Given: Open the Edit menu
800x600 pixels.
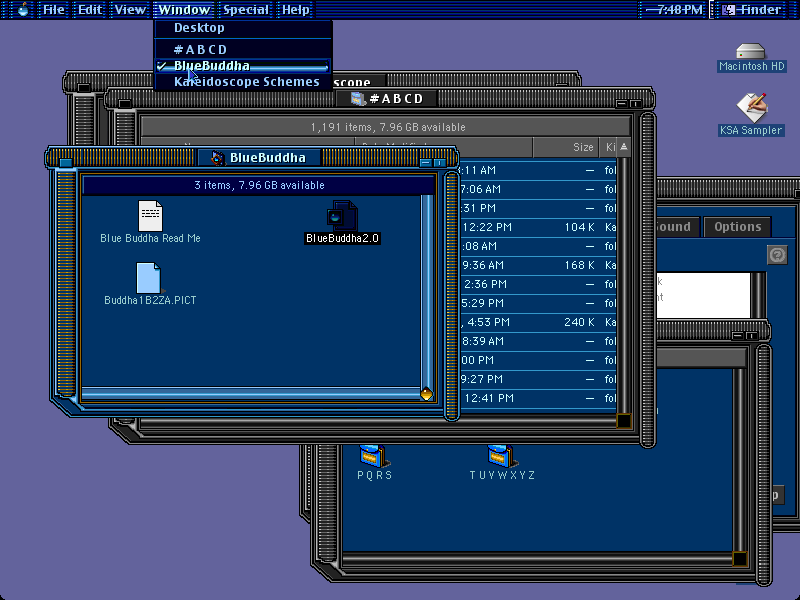Looking at the screenshot, I should coord(90,9).
